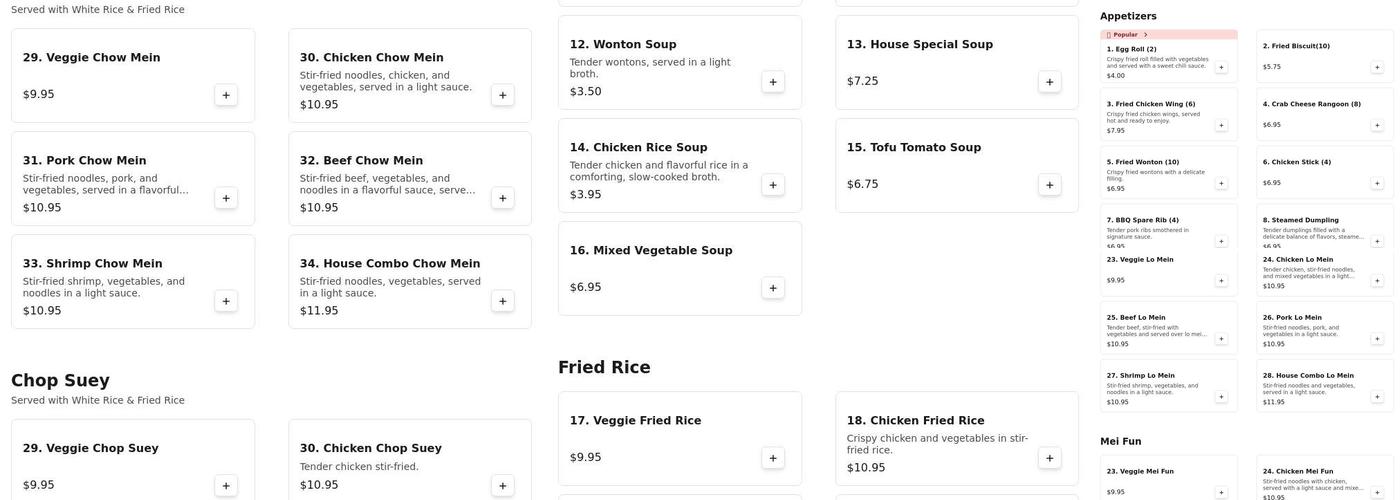This screenshot has height=500, width=1400.
Task: Add Chicken Fried Rice with plus button
Action: (1049, 458)
